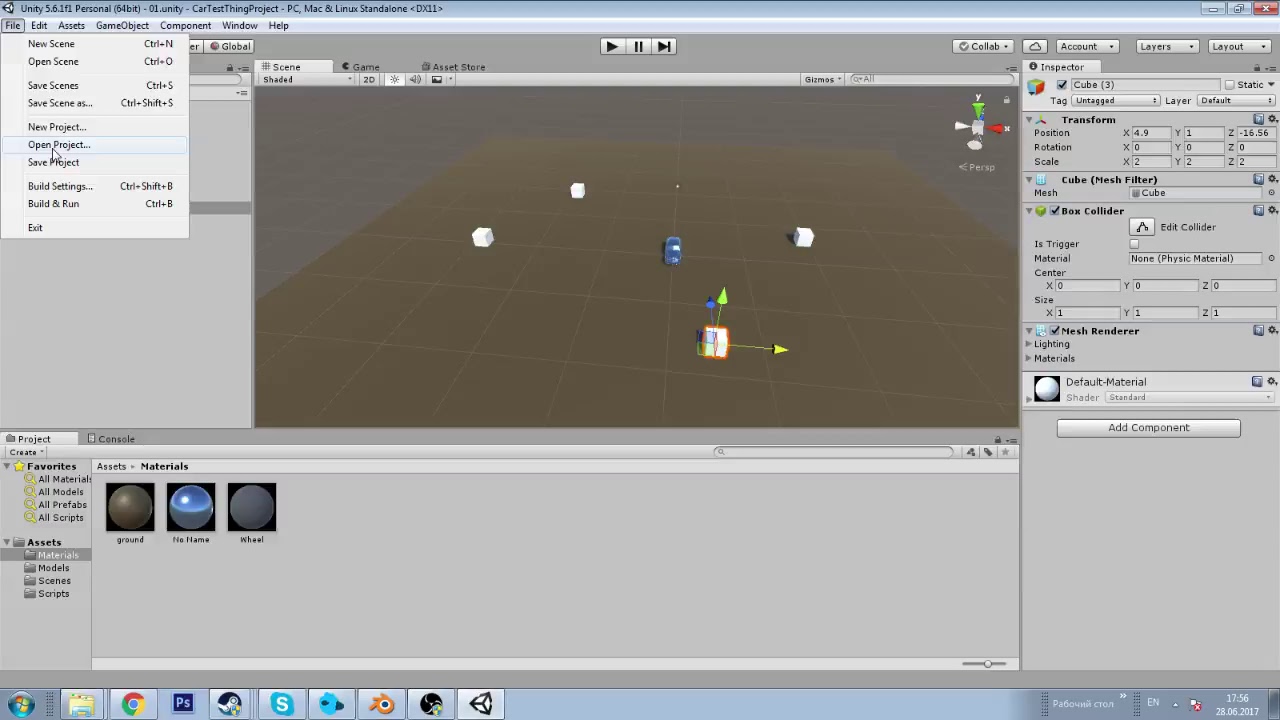
Task: Switch to the Console tab
Action: coord(110,439)
